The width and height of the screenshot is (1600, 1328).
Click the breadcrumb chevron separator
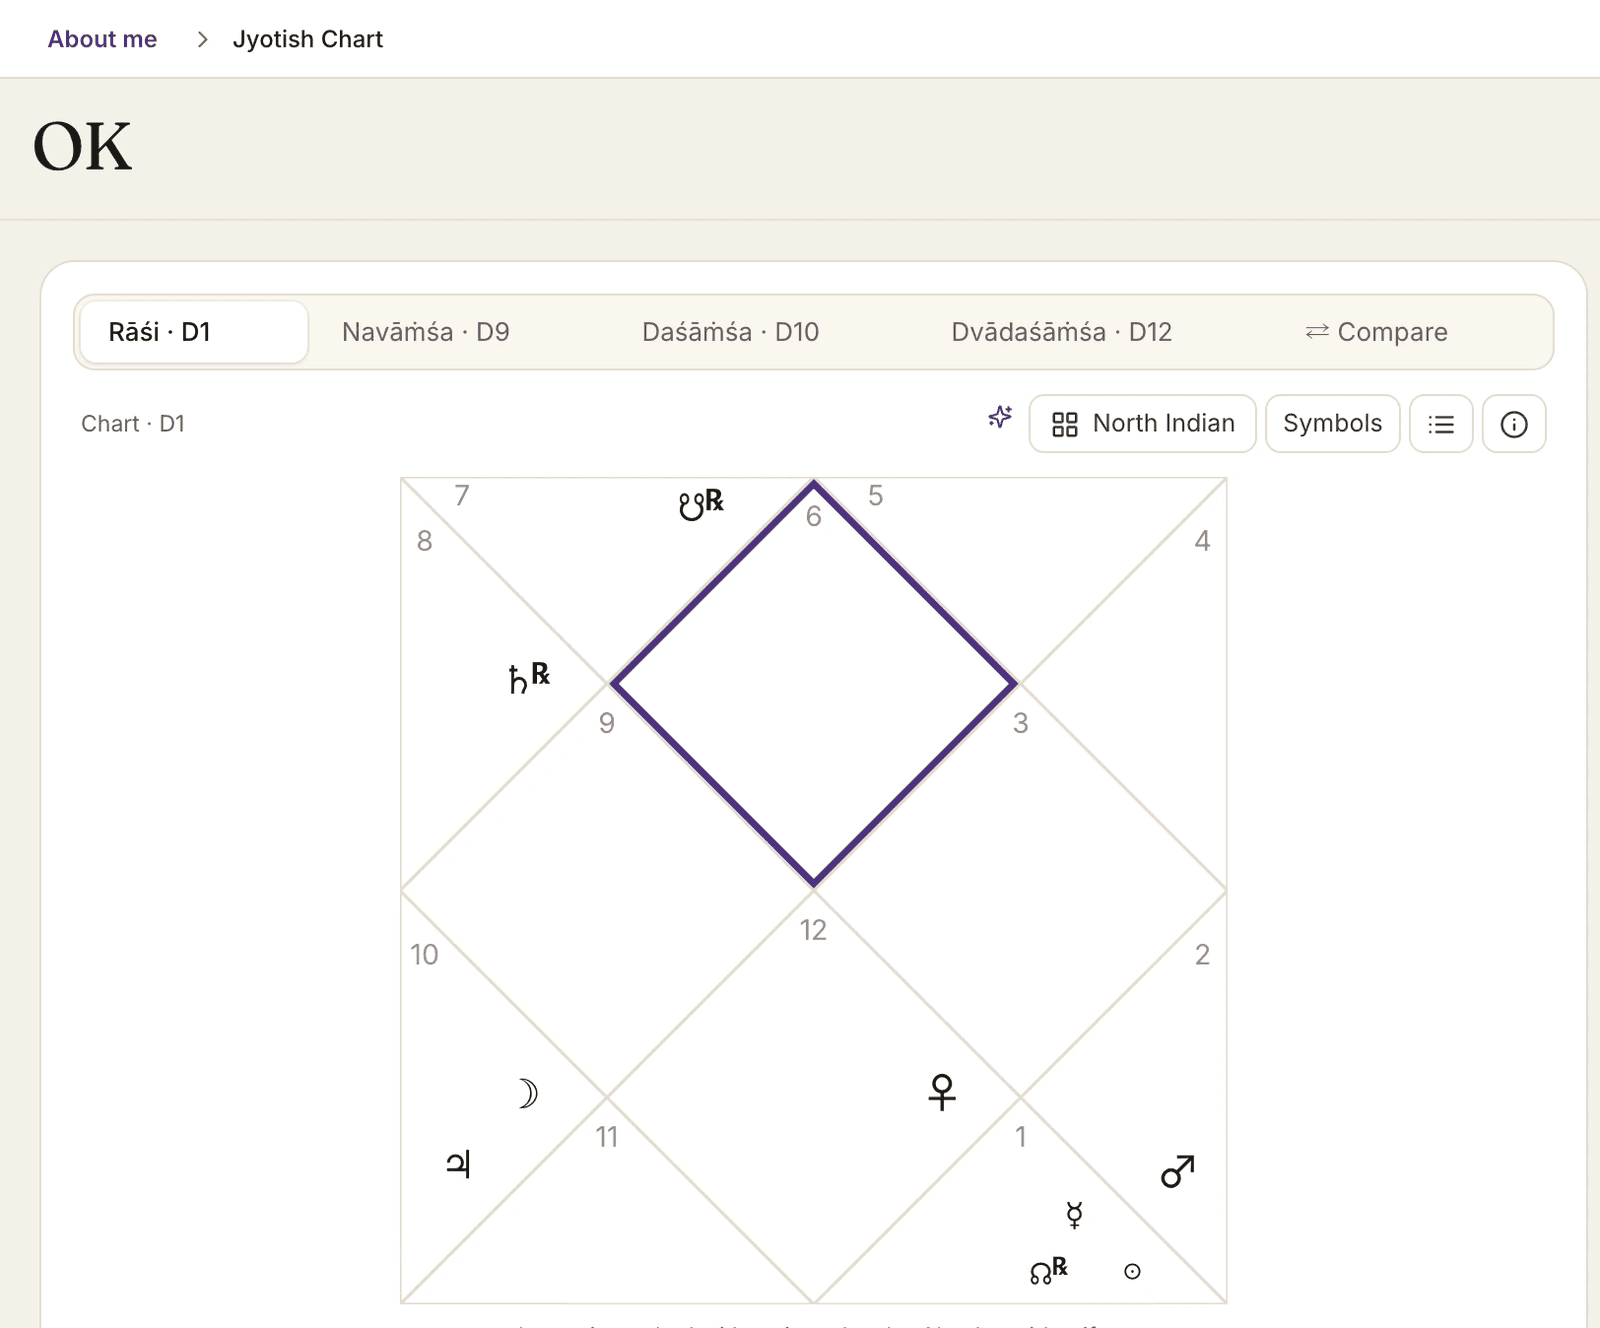(x=202, y=39)
